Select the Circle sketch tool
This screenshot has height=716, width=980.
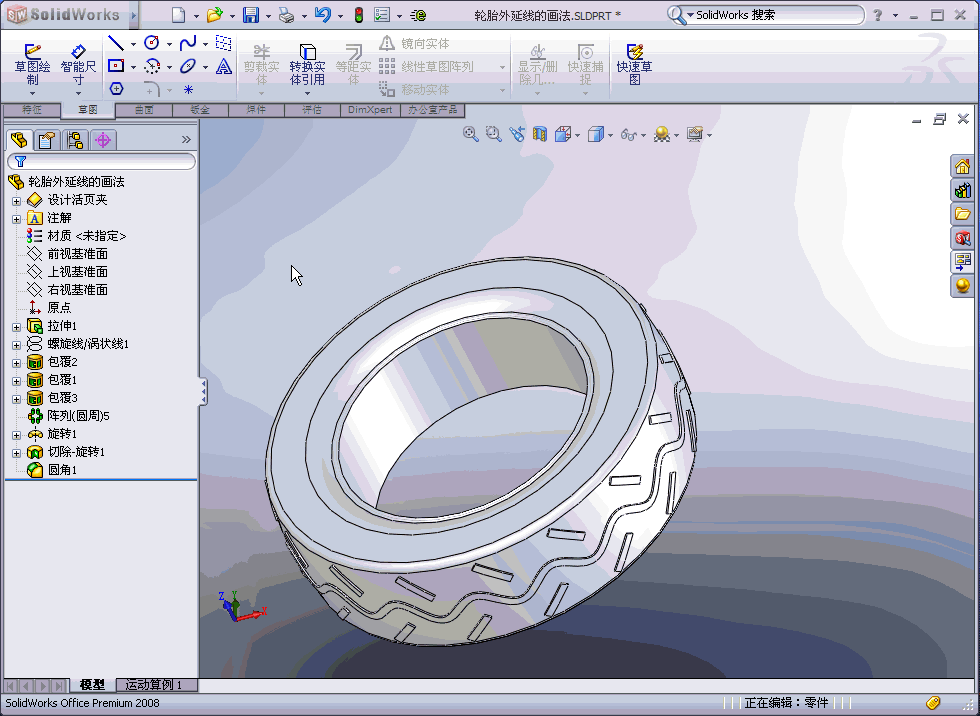click(151, 42)
